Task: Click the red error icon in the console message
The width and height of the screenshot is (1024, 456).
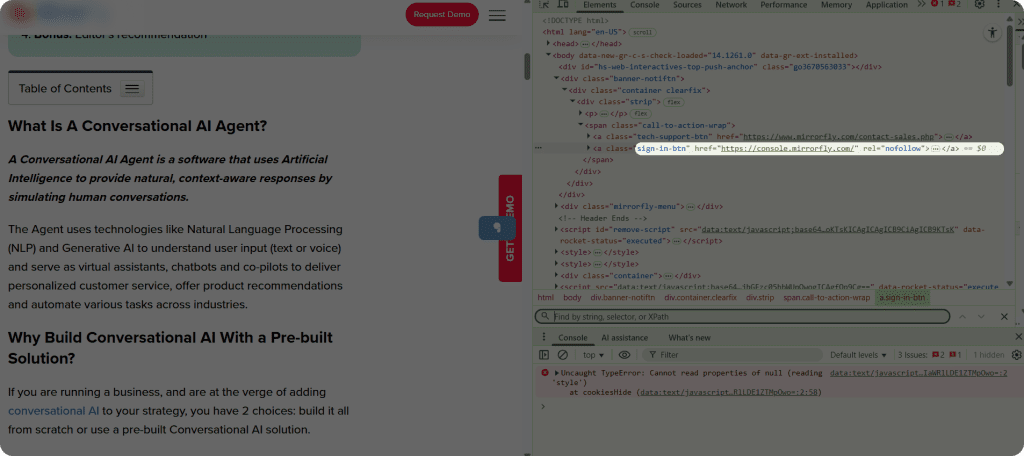Action: click(545, 373)
